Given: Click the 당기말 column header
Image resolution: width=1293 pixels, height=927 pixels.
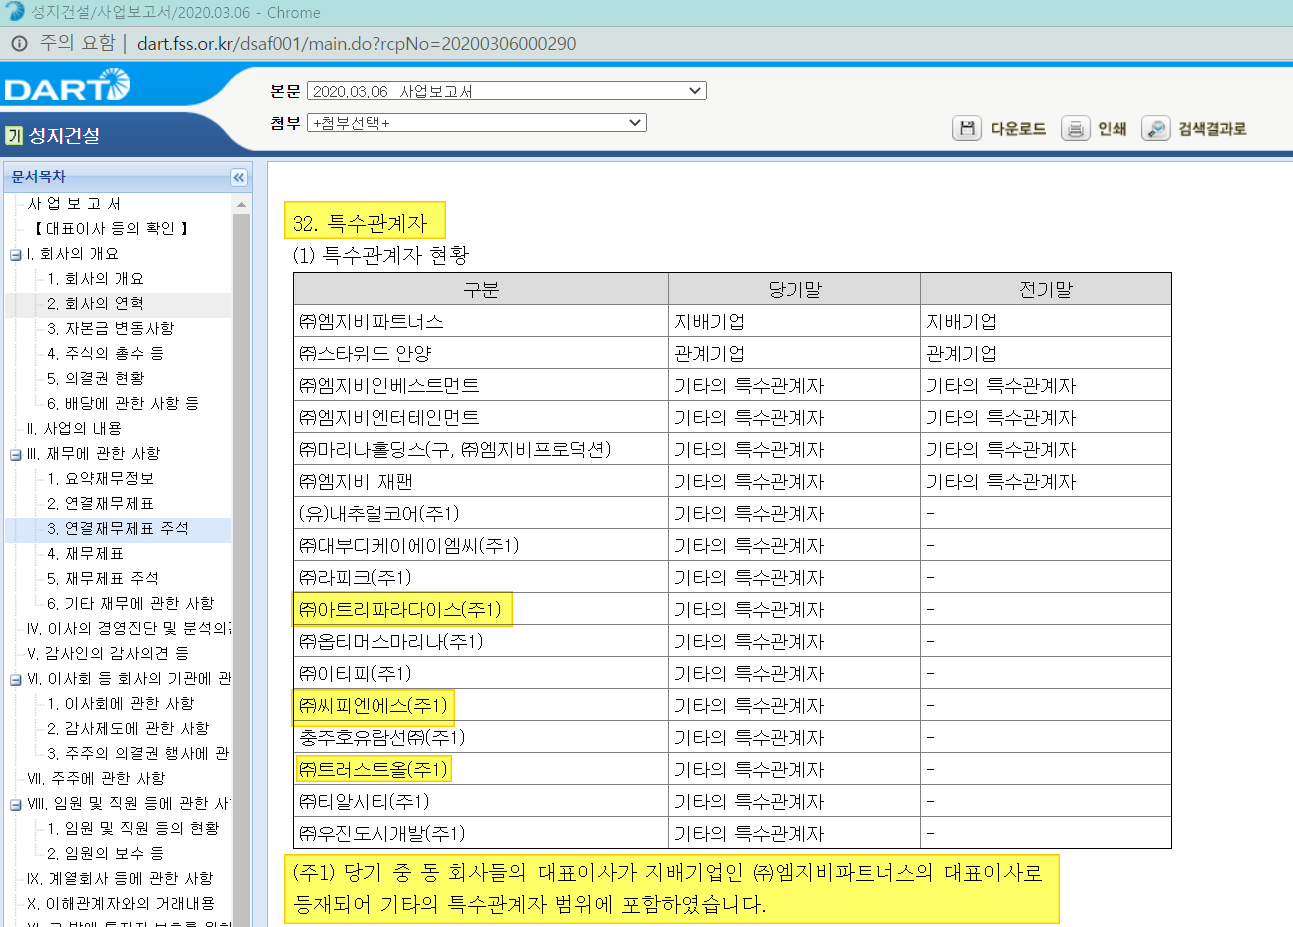Looking at the screenshot, I should click(x=795, y=289).
